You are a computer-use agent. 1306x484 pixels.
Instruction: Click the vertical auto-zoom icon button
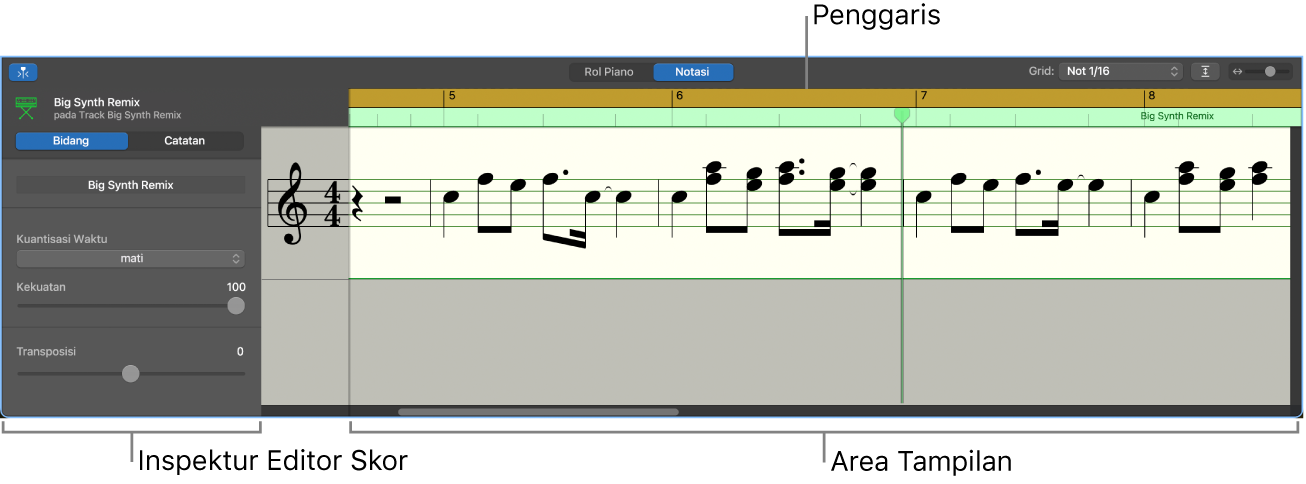coord(1206,72)
